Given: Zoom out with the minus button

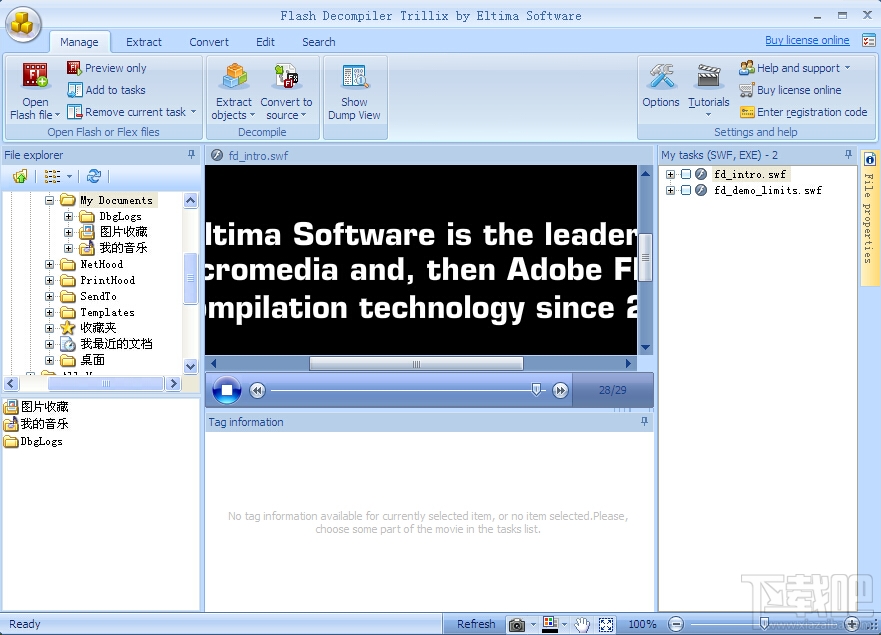Looking at the screenshot, I should tap(676, 624).
